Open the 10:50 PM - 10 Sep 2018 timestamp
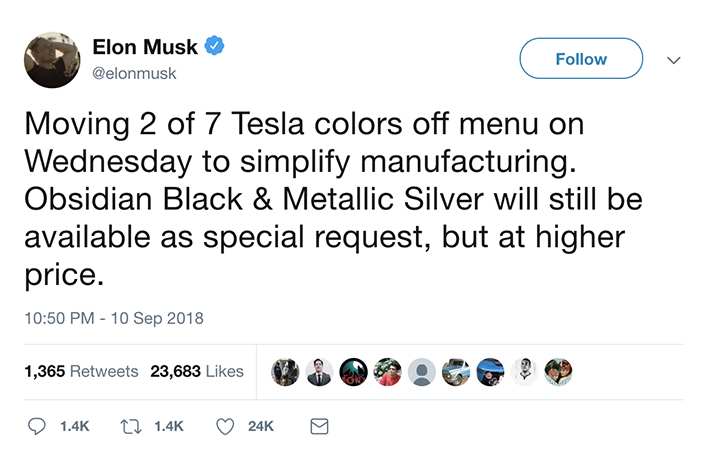706x471 pixels. (113, 319)
